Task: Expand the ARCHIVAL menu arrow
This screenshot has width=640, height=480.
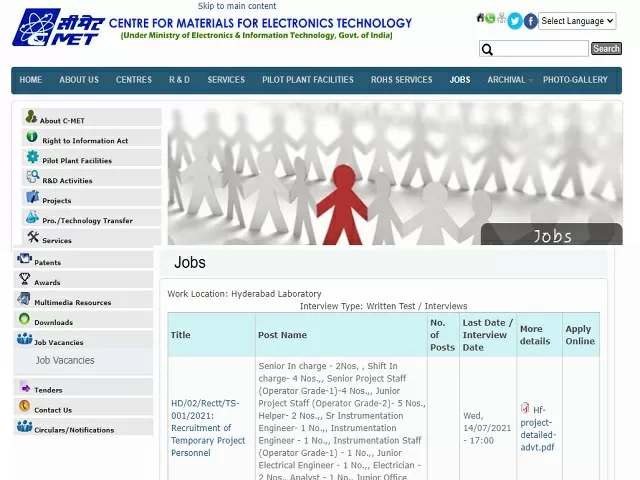Action: tap(531, 80)
